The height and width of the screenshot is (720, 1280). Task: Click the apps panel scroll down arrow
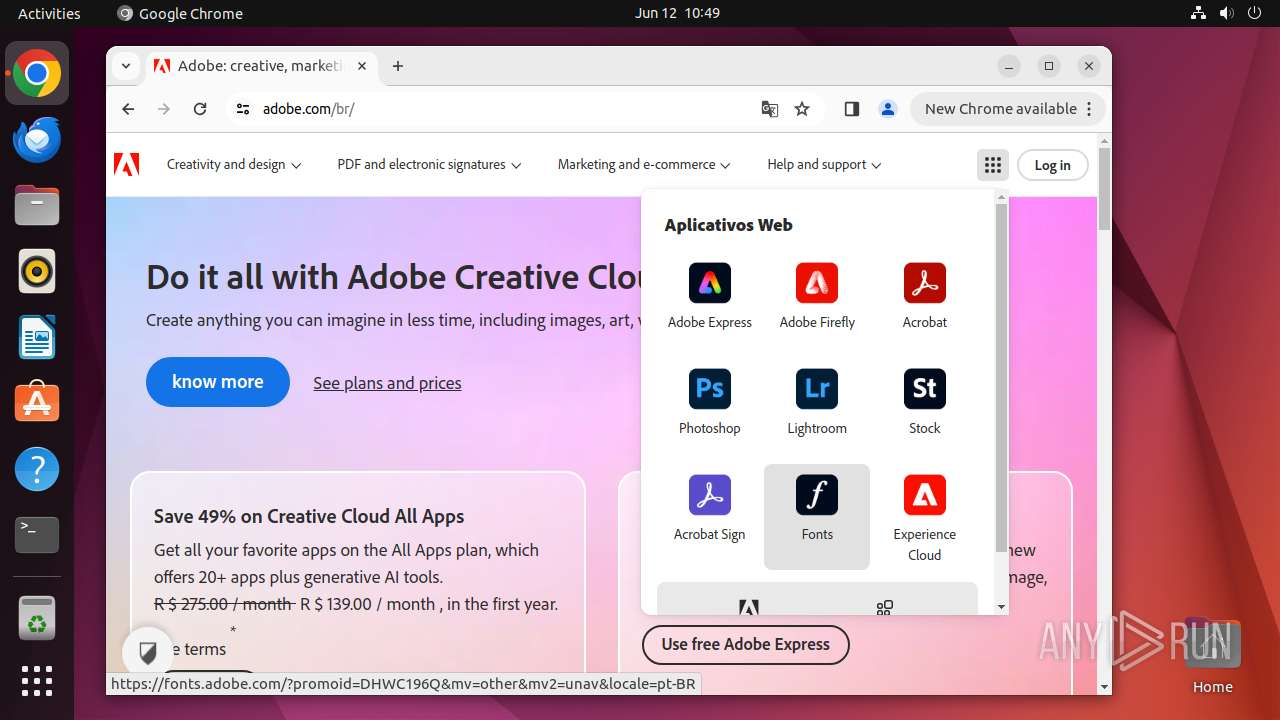(1001, 606)
